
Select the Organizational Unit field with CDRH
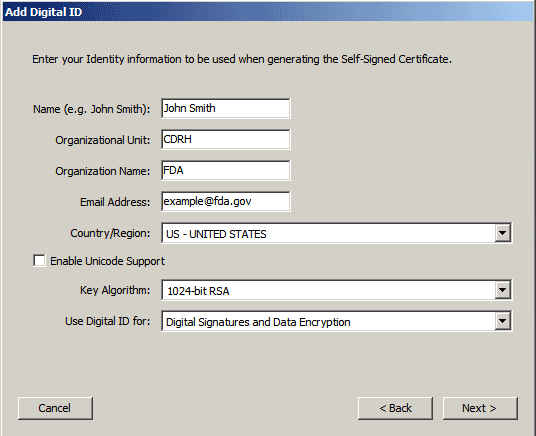pyautogui.click(x=226, y=140)
